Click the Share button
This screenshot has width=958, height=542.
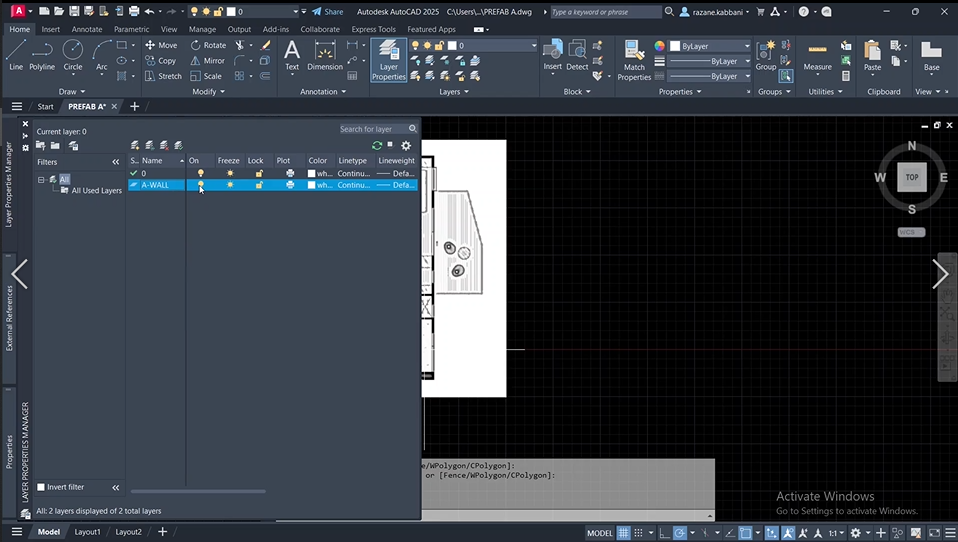tap(327, 12)
